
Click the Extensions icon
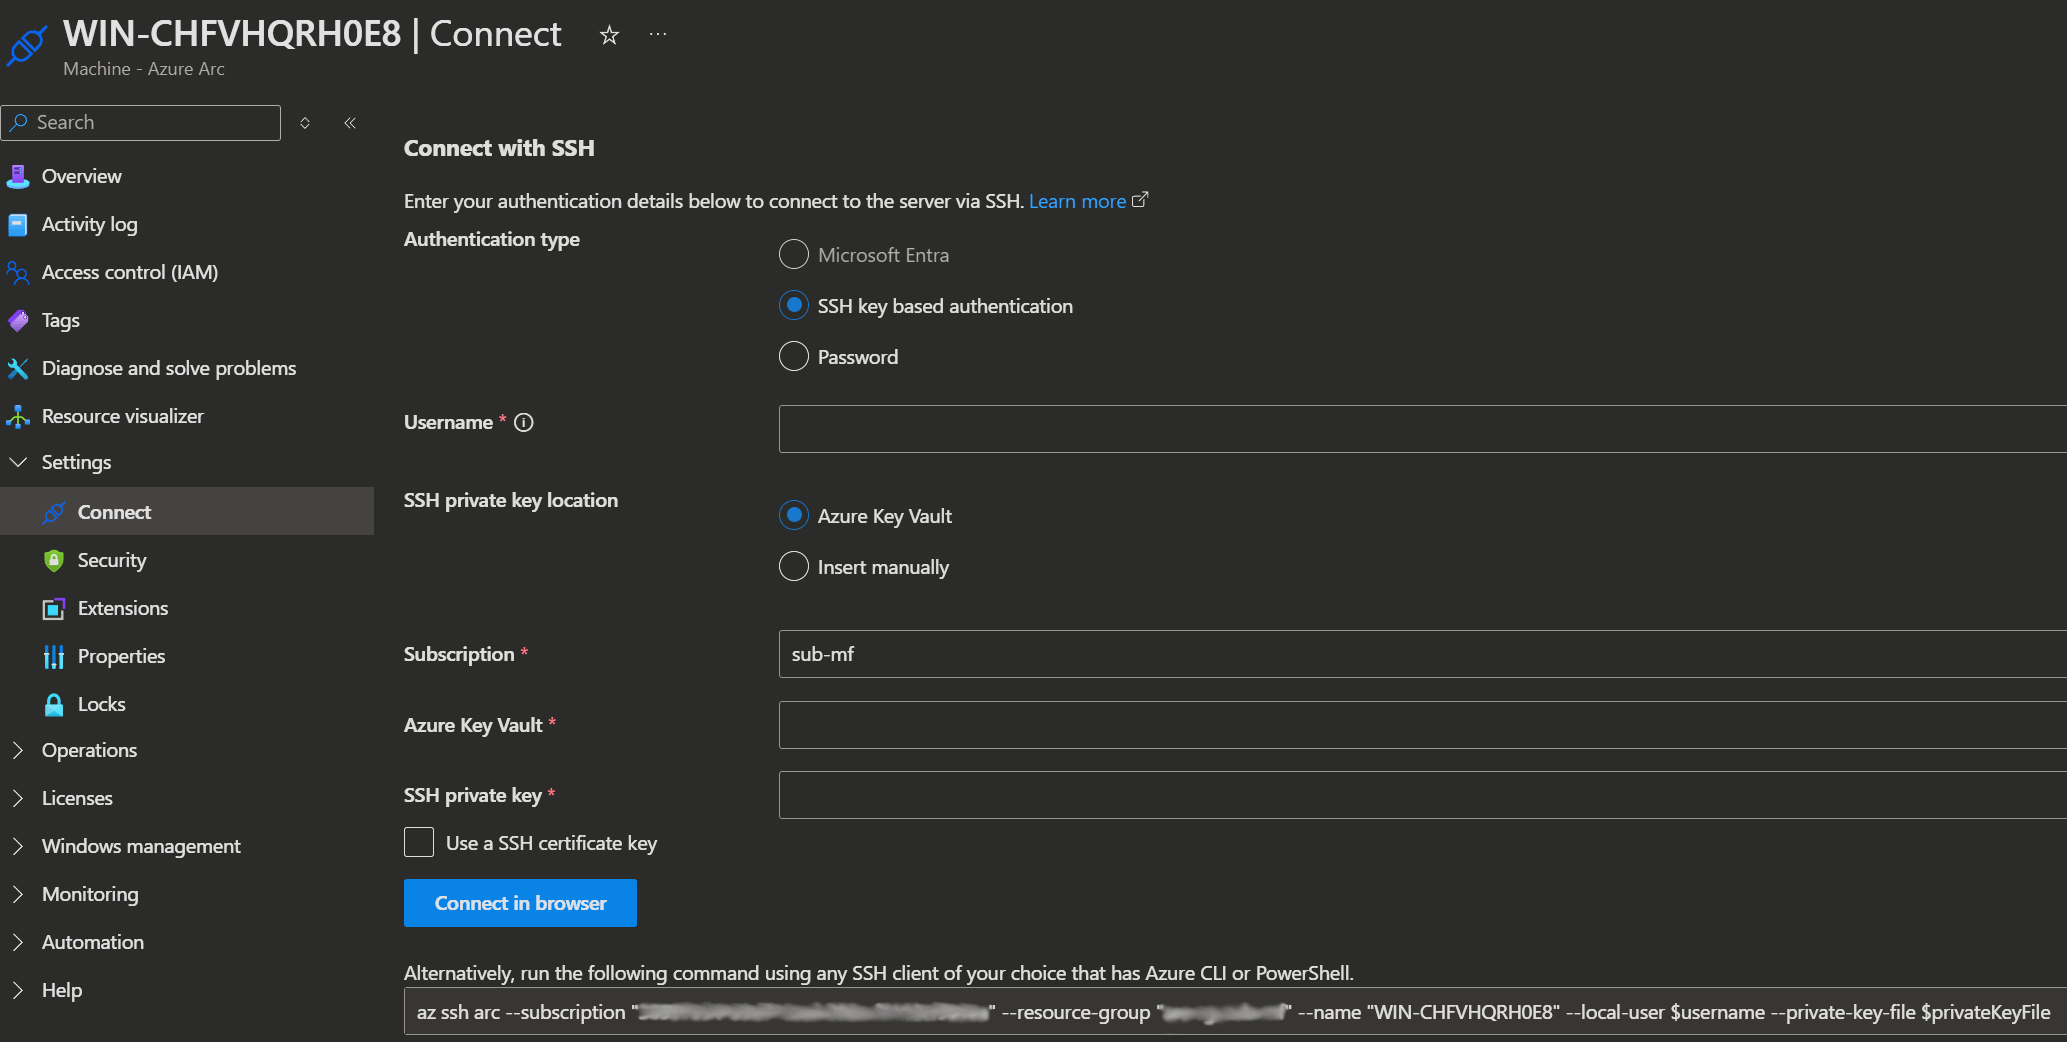[54, 608]
